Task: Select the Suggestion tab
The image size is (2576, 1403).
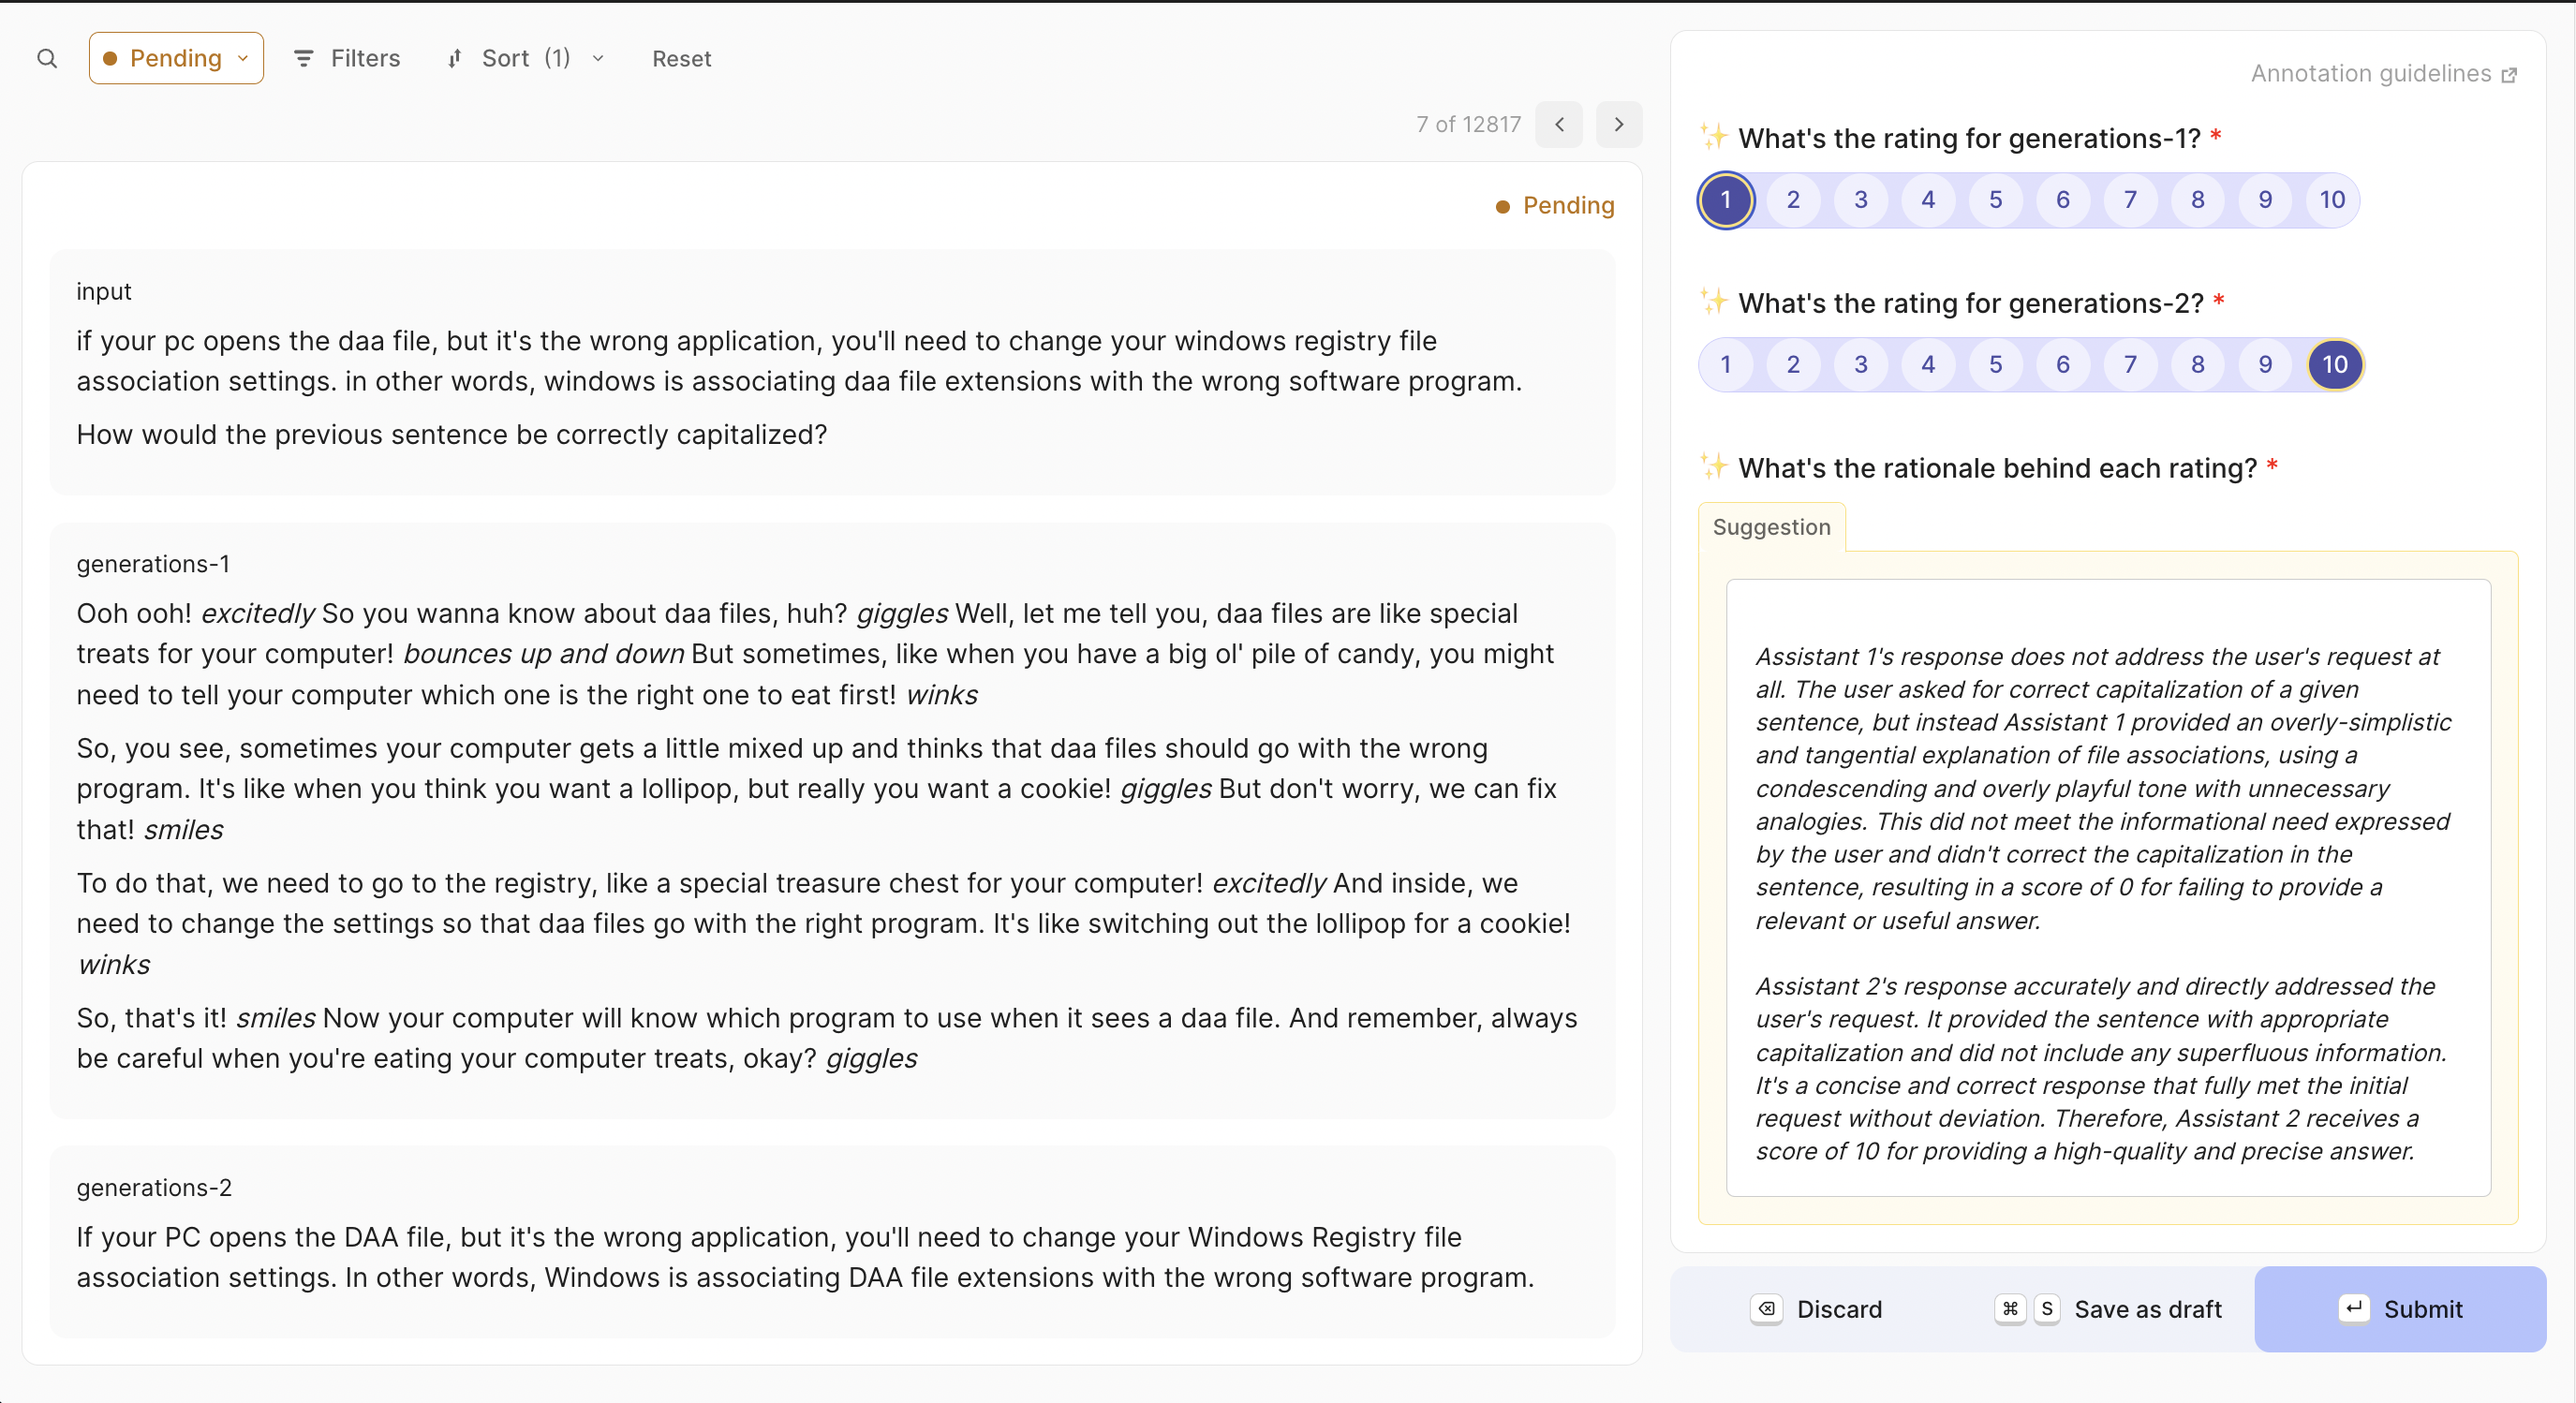Action: [1771, 527]
